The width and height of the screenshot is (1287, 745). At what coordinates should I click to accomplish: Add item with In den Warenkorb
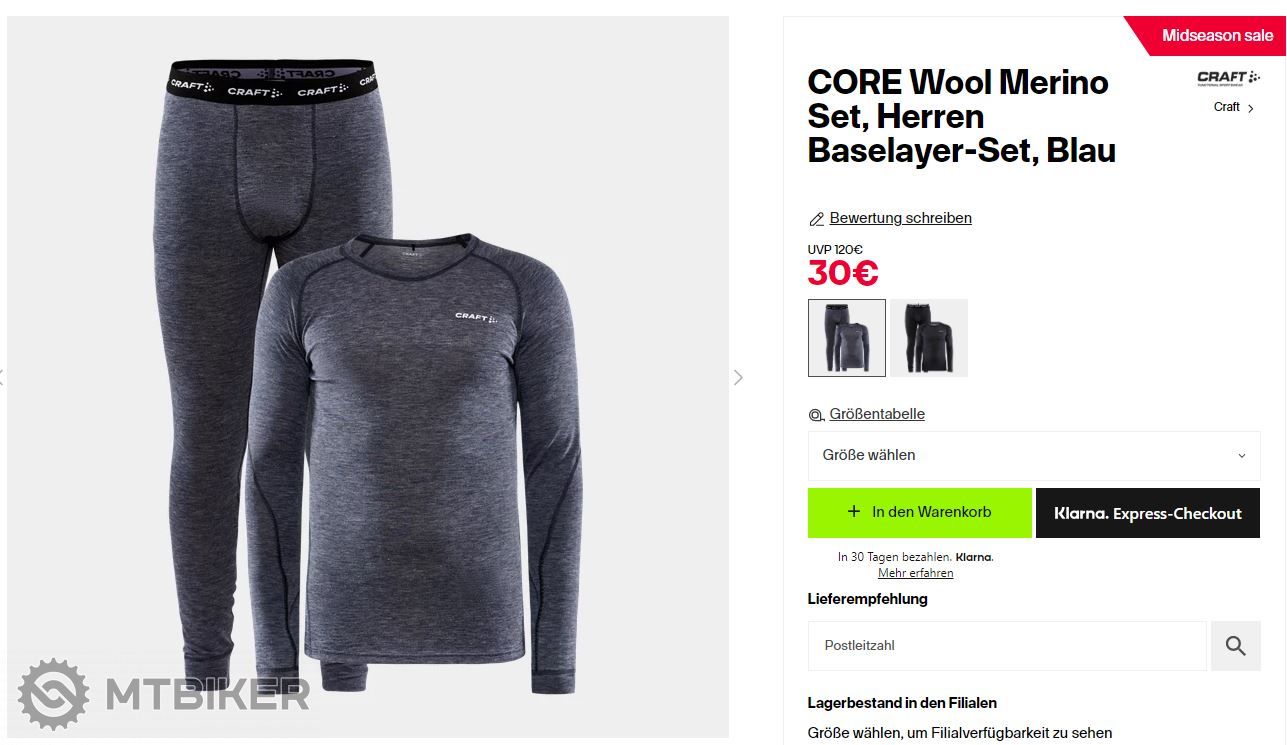tap(919, 513)
